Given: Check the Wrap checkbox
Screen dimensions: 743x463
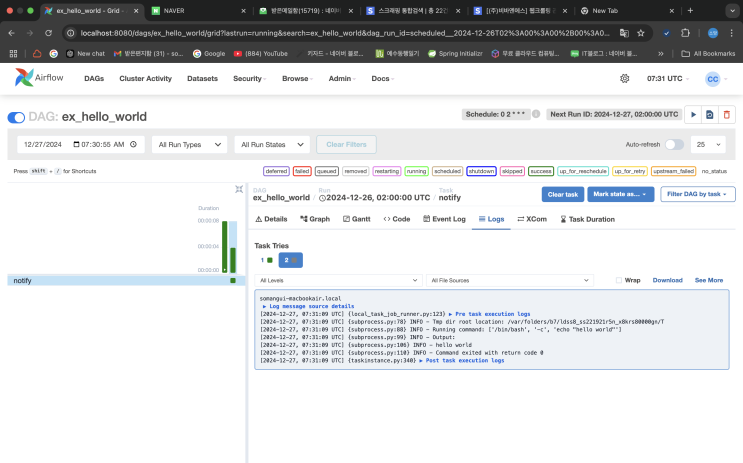Looking at the screenshot, I should (x=618, y=280).
